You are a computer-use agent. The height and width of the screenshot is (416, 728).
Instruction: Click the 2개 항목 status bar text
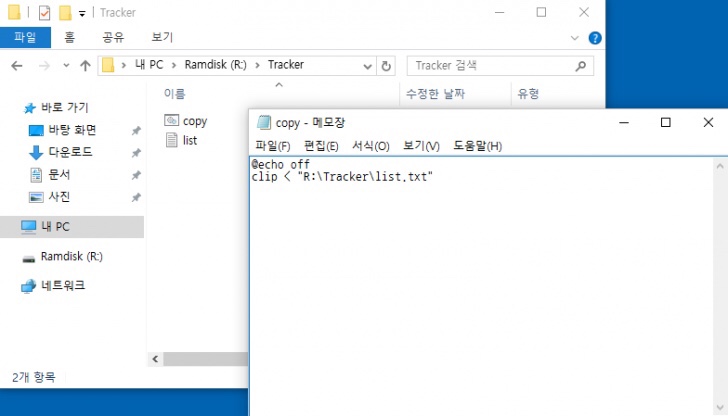pos(33,377)
